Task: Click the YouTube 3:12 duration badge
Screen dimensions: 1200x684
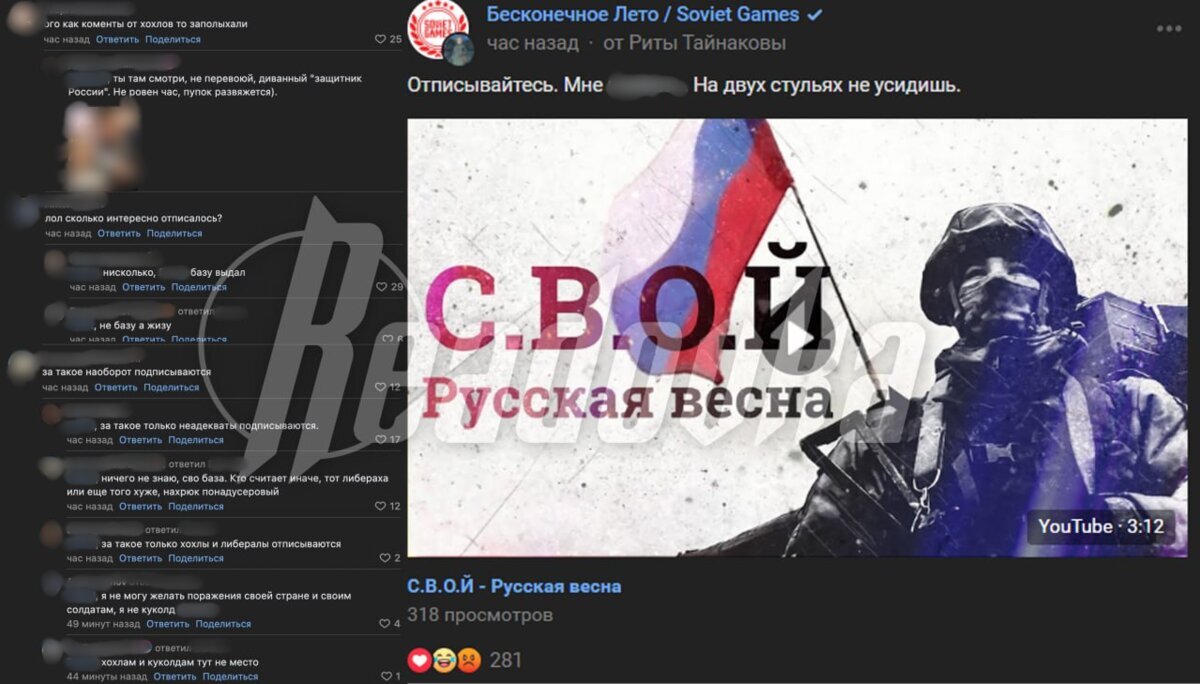Action: [1101, 526]
